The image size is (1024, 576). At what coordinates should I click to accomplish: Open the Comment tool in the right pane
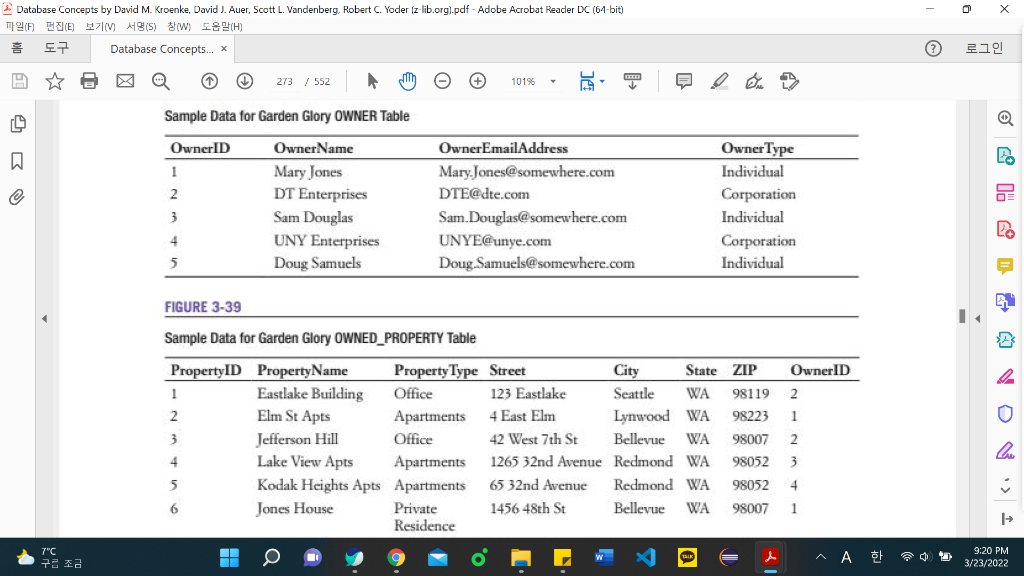(x=1005, y=266)
